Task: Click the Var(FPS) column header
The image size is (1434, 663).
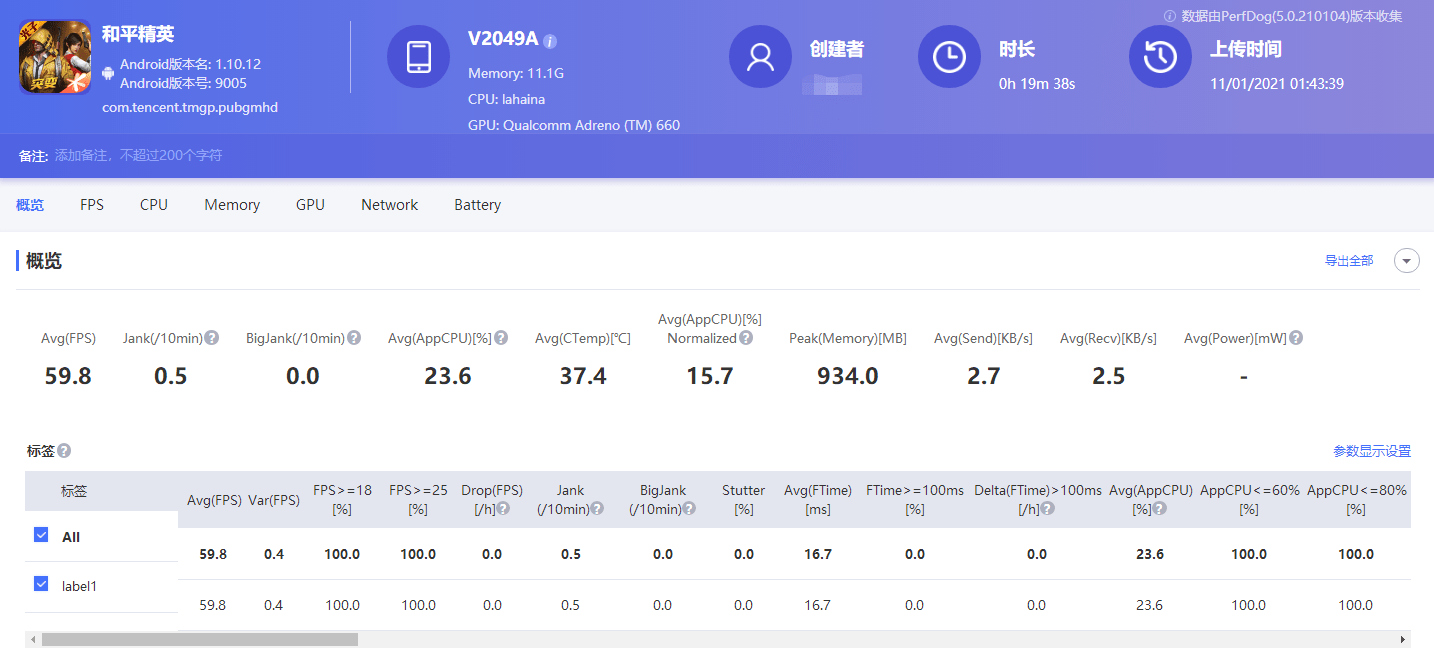Action: [x=274, y=500]
